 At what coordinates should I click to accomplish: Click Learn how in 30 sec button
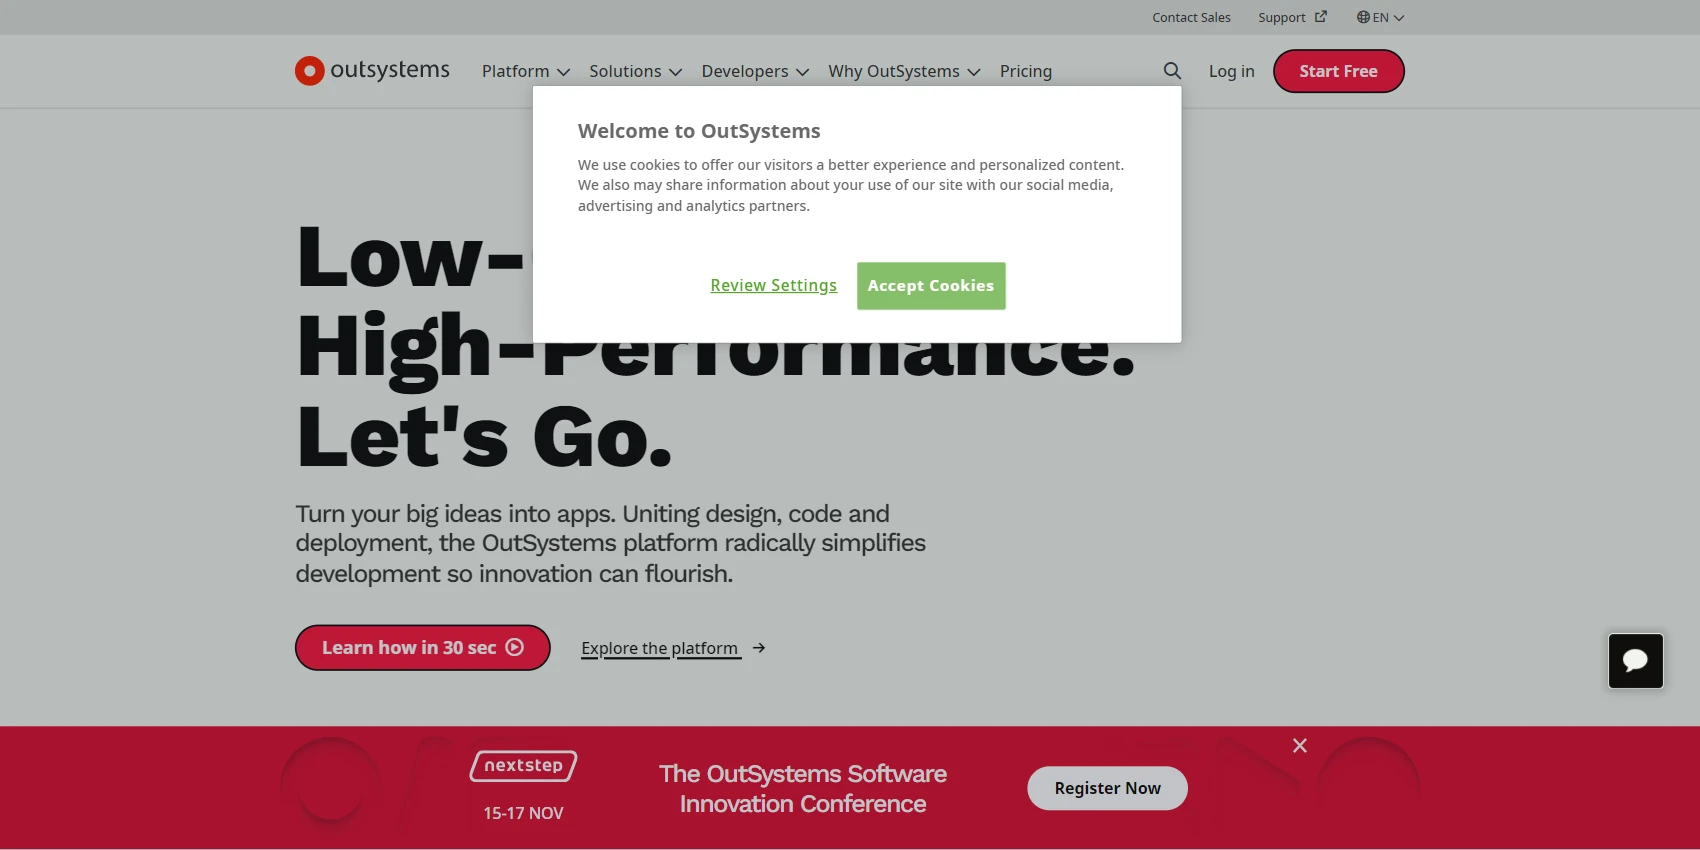click(423, 648)
